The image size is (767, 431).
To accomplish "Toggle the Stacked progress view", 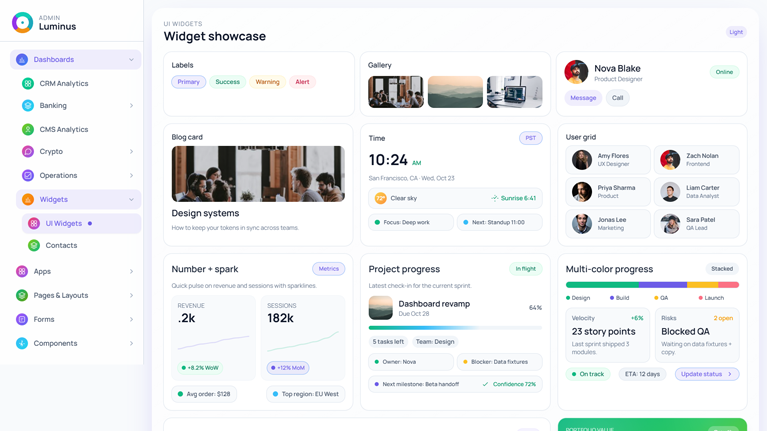I will (721, 269).
